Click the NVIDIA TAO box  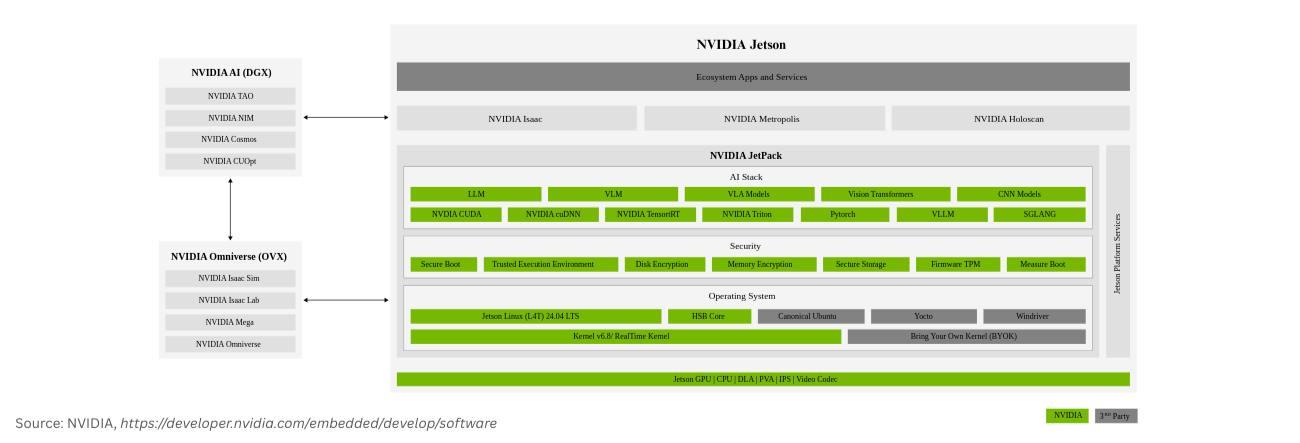(230, 96)
